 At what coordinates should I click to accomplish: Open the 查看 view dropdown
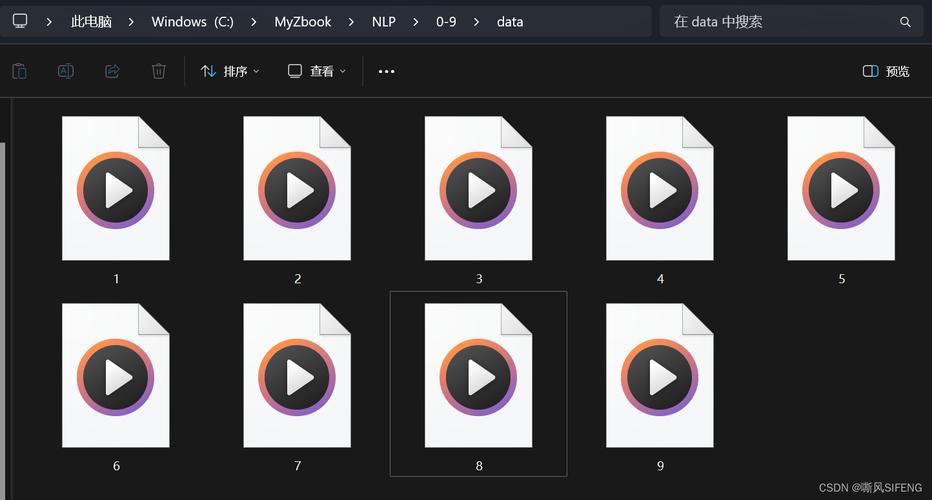(317, 71)
